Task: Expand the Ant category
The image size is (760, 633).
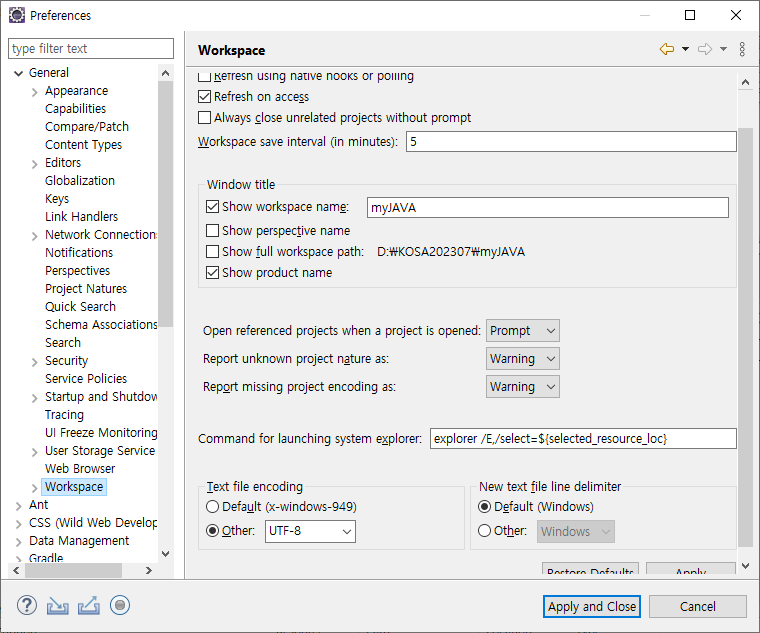Action: 18,506
